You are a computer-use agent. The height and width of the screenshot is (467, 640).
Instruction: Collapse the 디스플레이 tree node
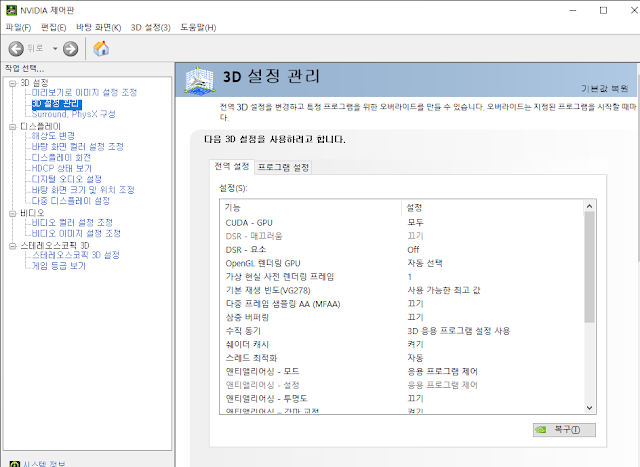[13, 127]
